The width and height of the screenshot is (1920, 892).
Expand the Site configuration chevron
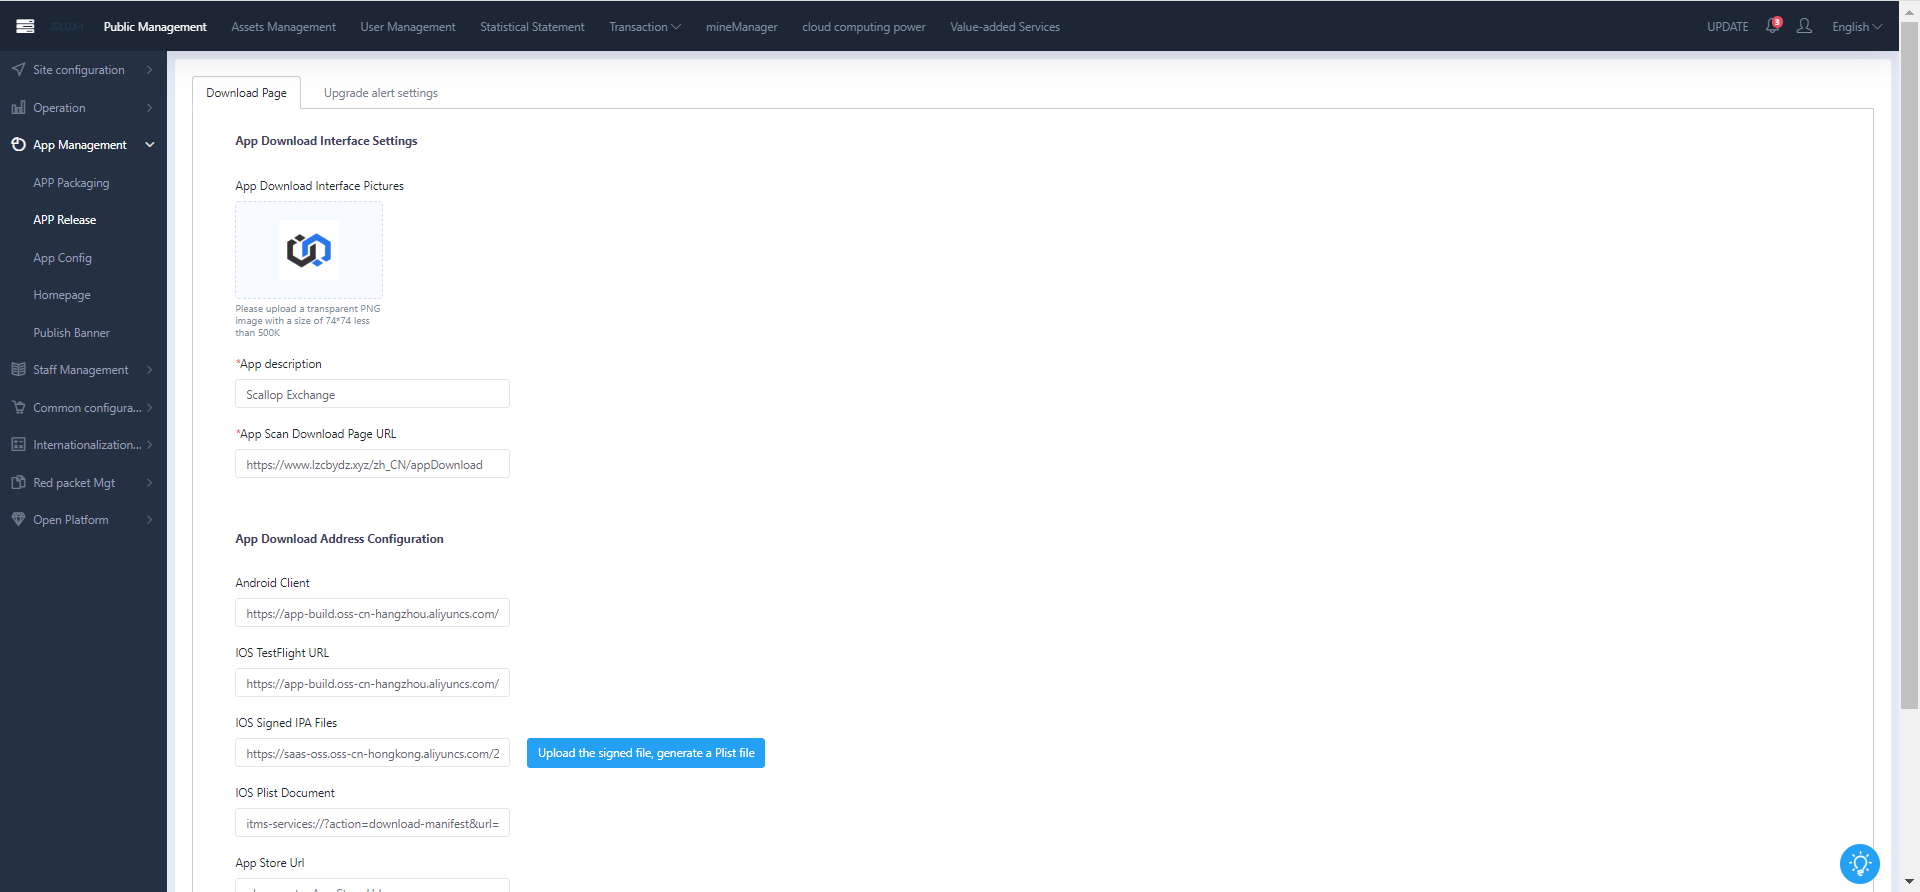[150, 69]
